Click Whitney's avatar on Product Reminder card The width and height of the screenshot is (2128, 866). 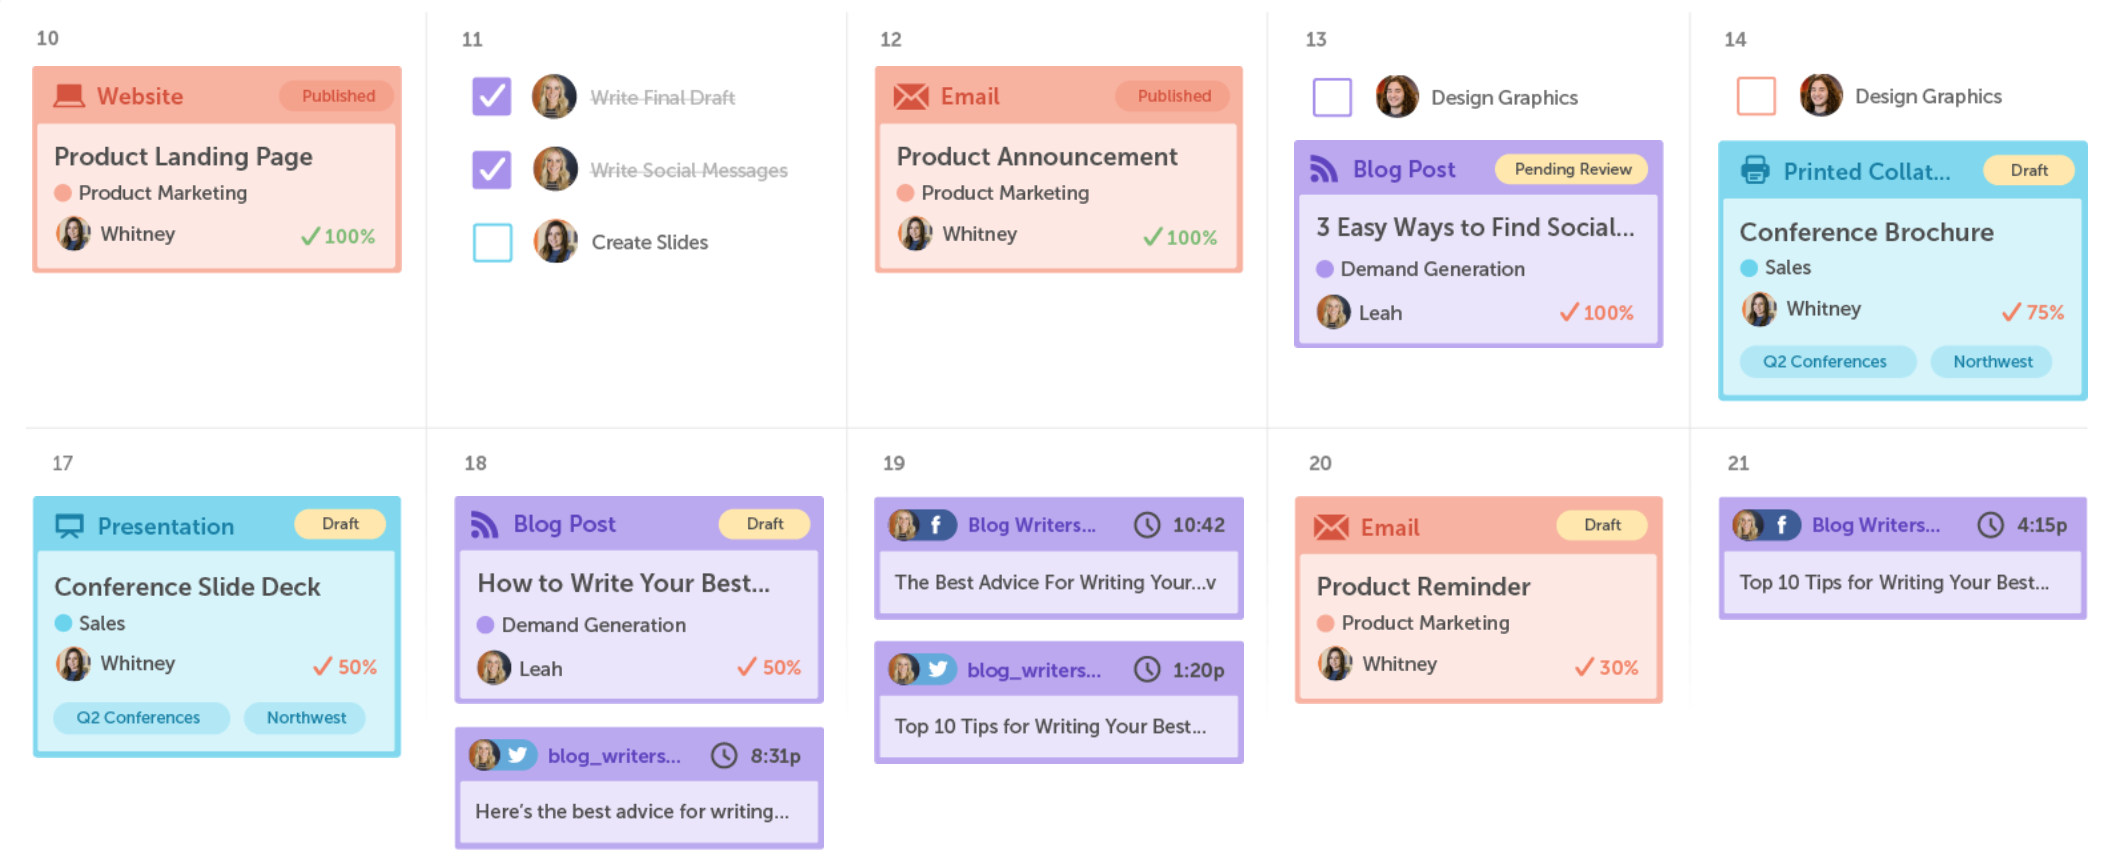coord(1335,663)
